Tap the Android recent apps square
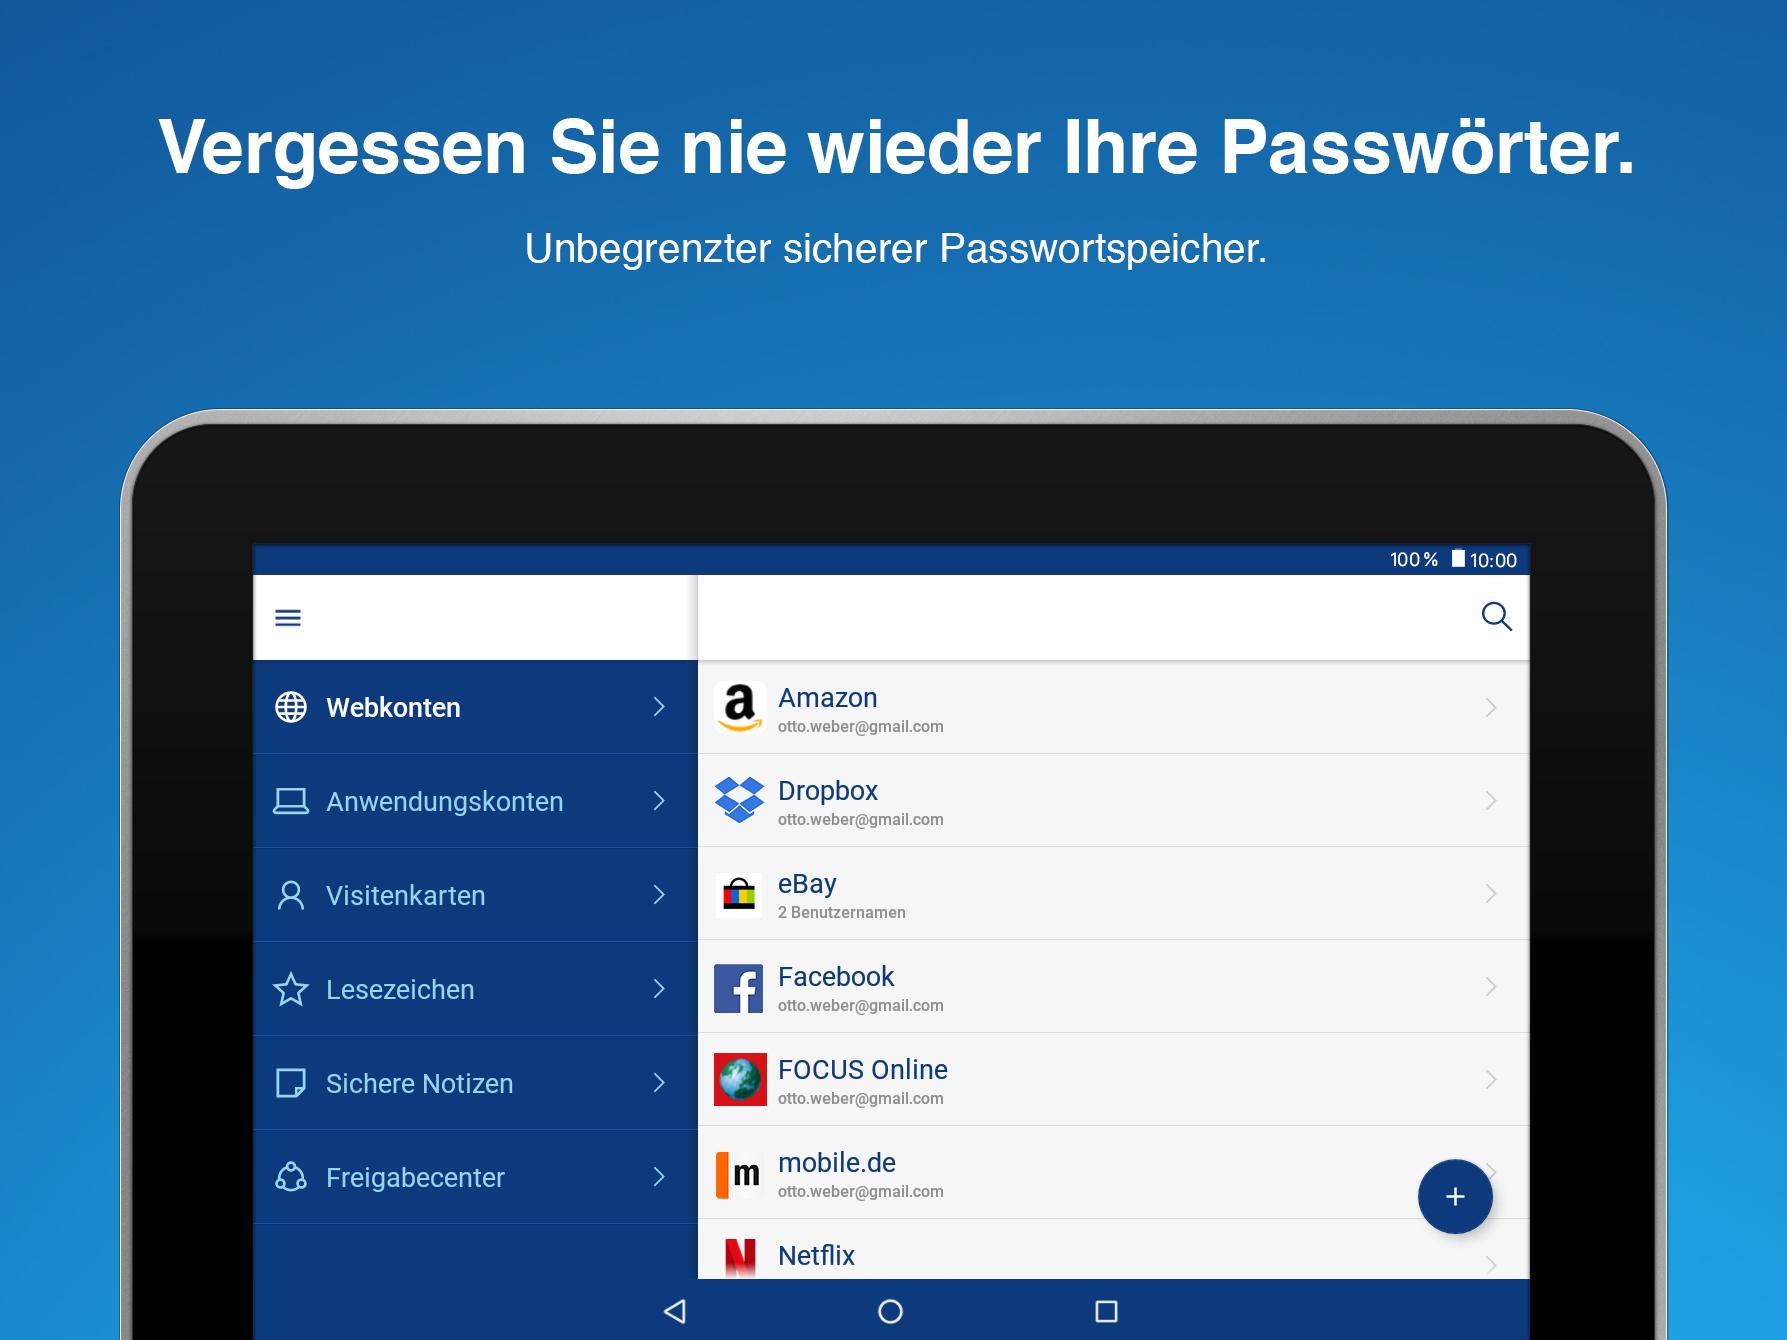Screen dimensions: 1787x1340 click(1106, 1311)
